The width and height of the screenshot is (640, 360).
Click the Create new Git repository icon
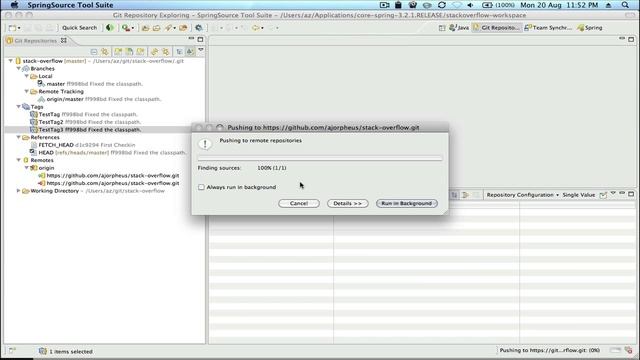coord(140,52)
